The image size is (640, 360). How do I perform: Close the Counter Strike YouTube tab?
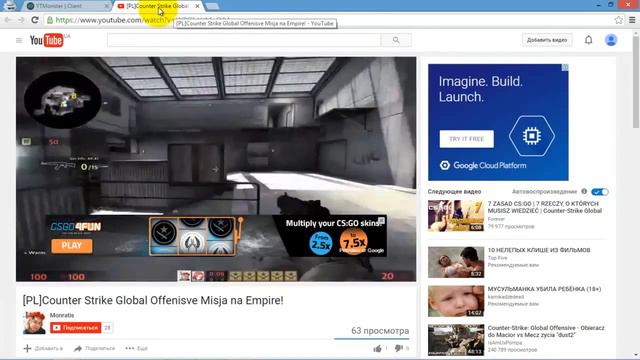tap(198, 6)
